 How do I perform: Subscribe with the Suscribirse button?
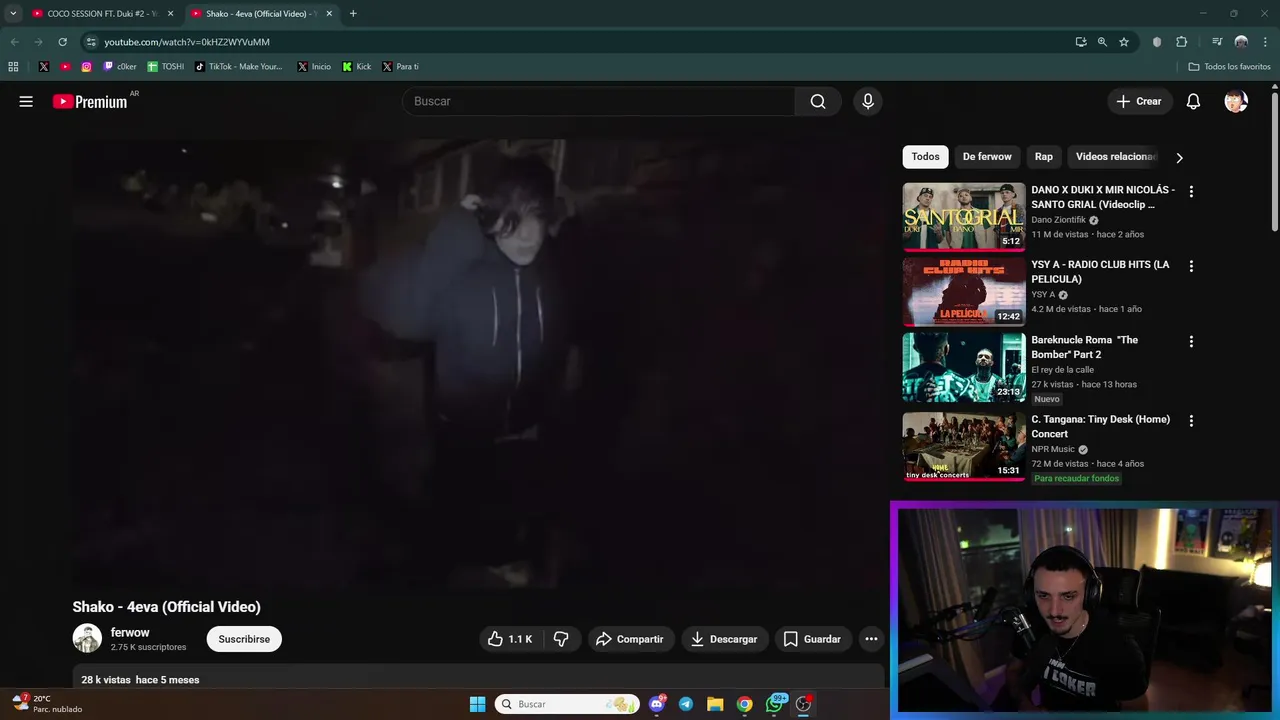[x=244, y=639]
